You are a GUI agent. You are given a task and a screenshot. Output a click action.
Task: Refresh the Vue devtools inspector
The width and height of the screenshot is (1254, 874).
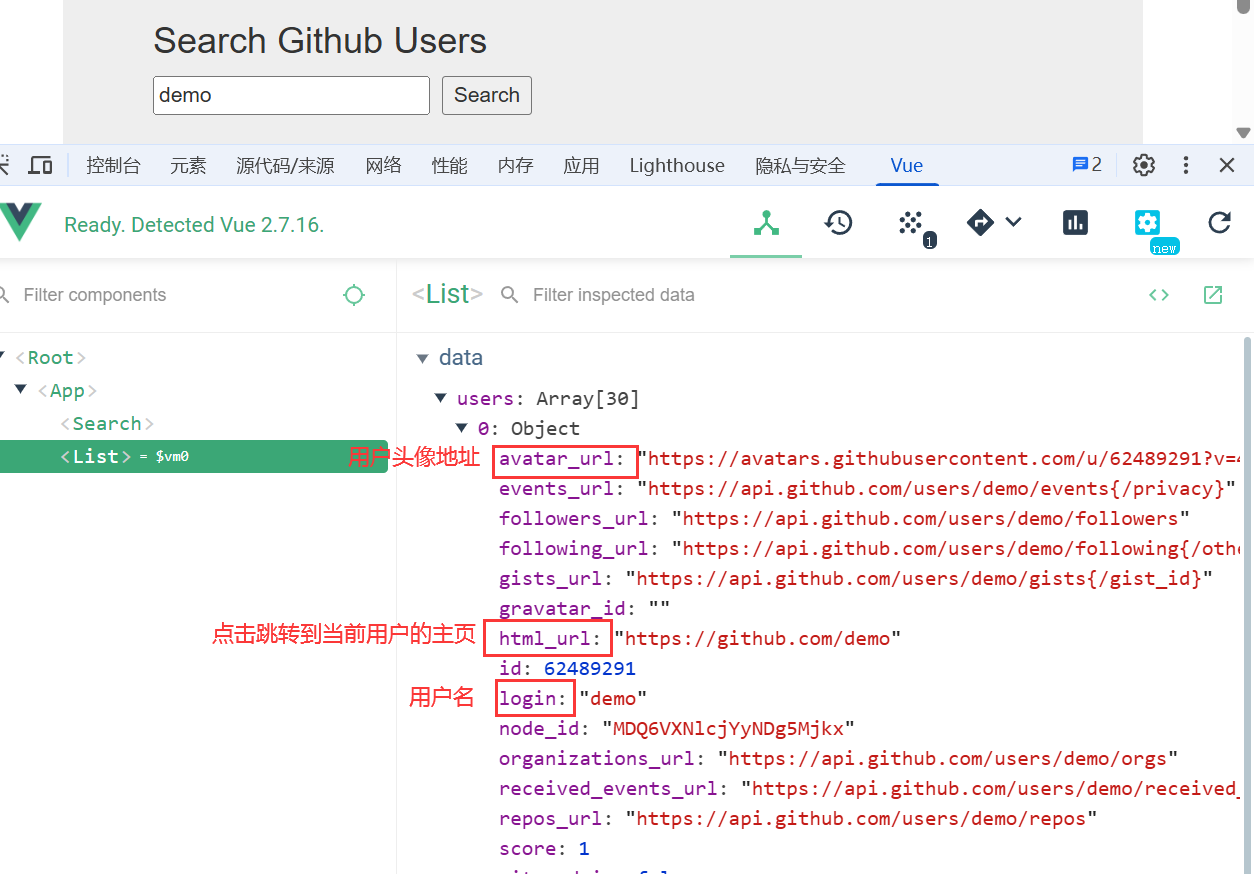click(1219, 222)
